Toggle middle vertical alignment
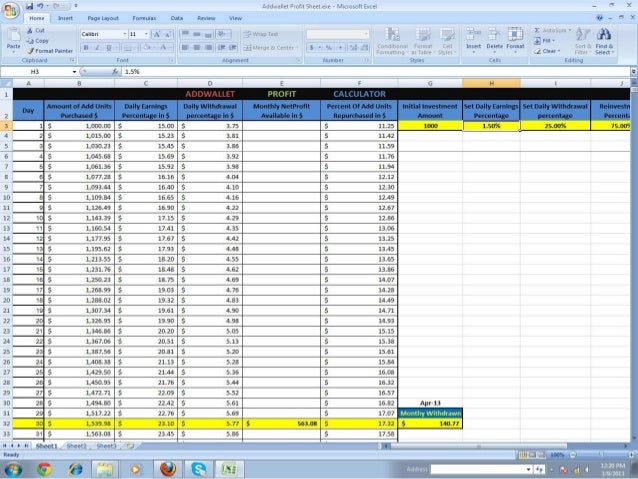 pos(197,34)
